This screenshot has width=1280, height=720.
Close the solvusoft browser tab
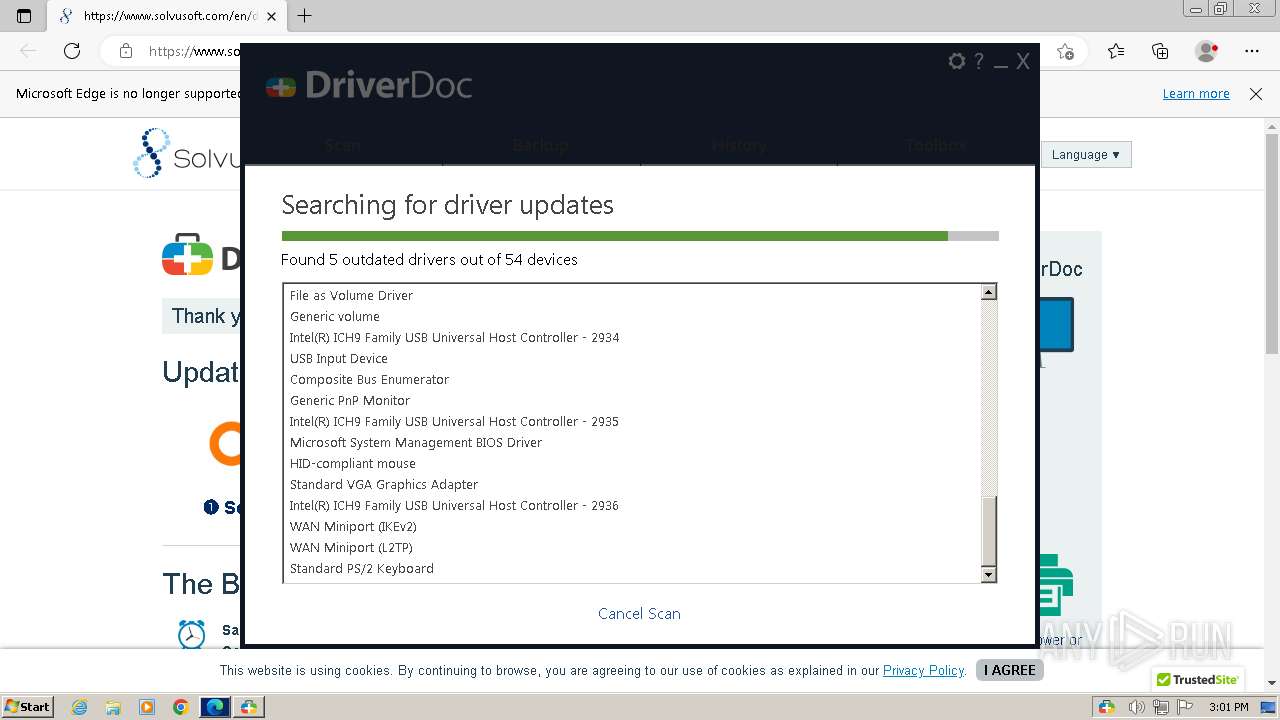271,16
